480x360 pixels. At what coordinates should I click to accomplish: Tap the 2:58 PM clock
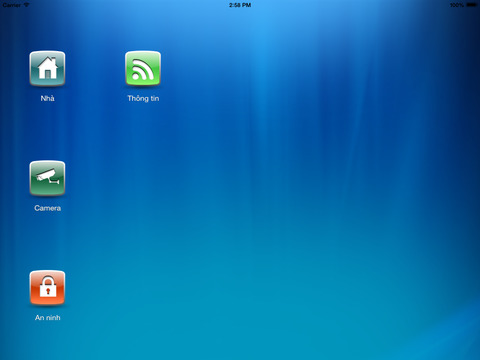[240, 5]
